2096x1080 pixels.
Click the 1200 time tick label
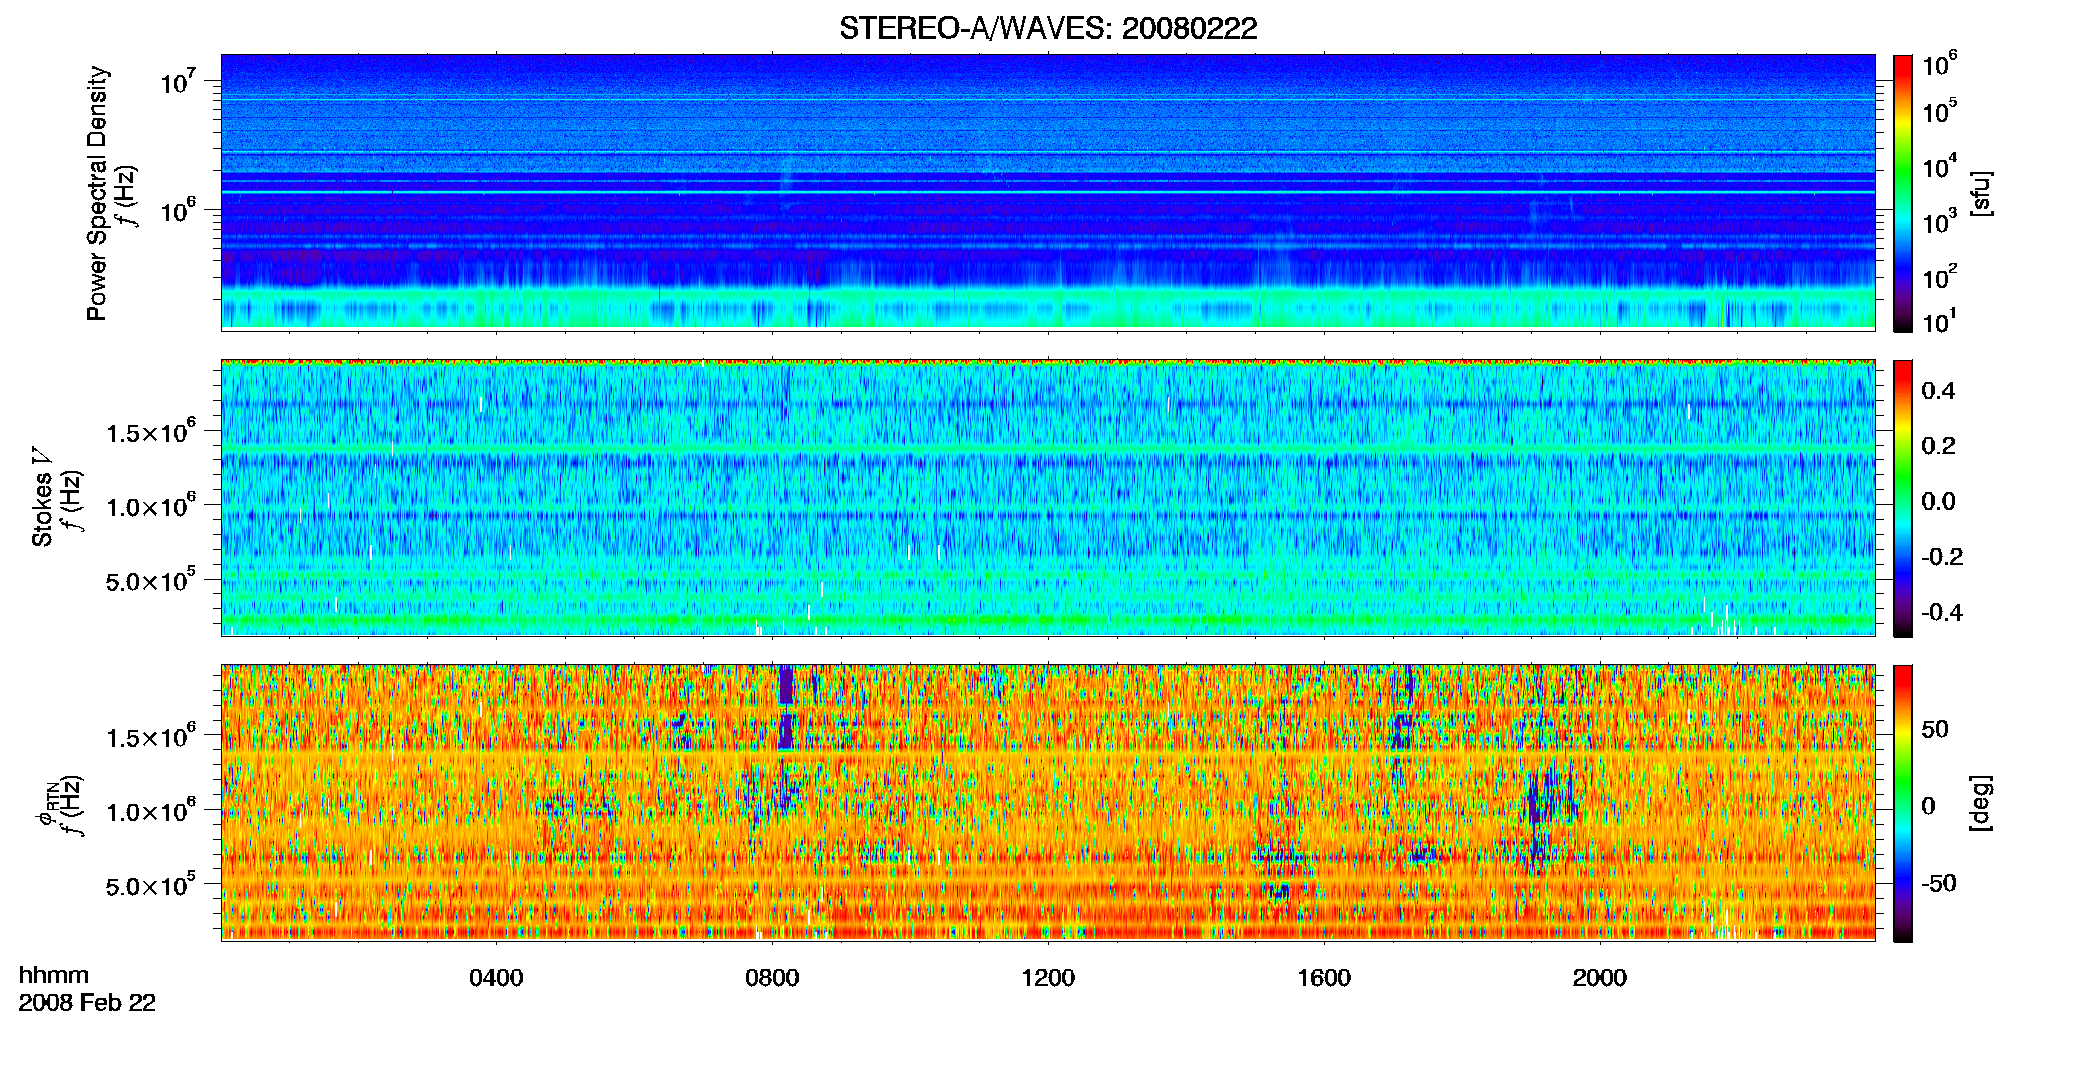[1048, 978]
